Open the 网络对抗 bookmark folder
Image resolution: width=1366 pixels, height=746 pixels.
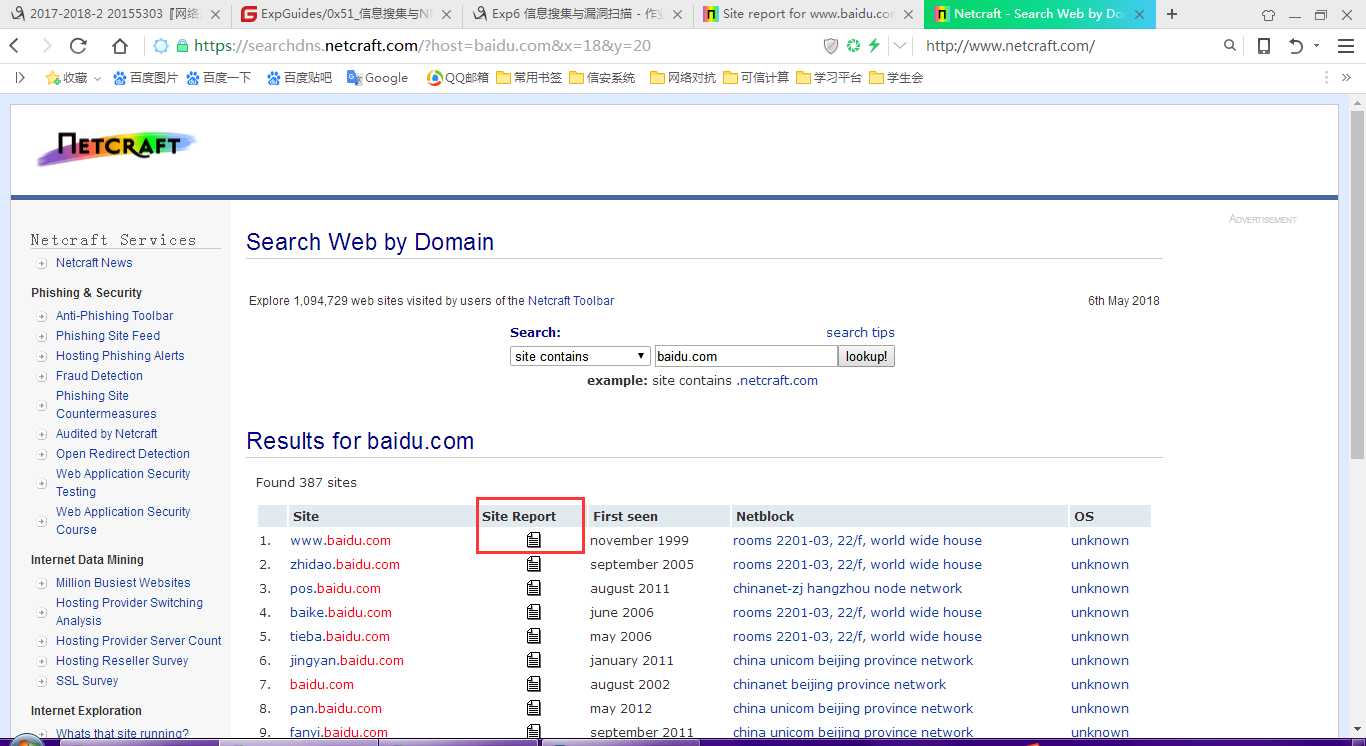coord(683,78)
